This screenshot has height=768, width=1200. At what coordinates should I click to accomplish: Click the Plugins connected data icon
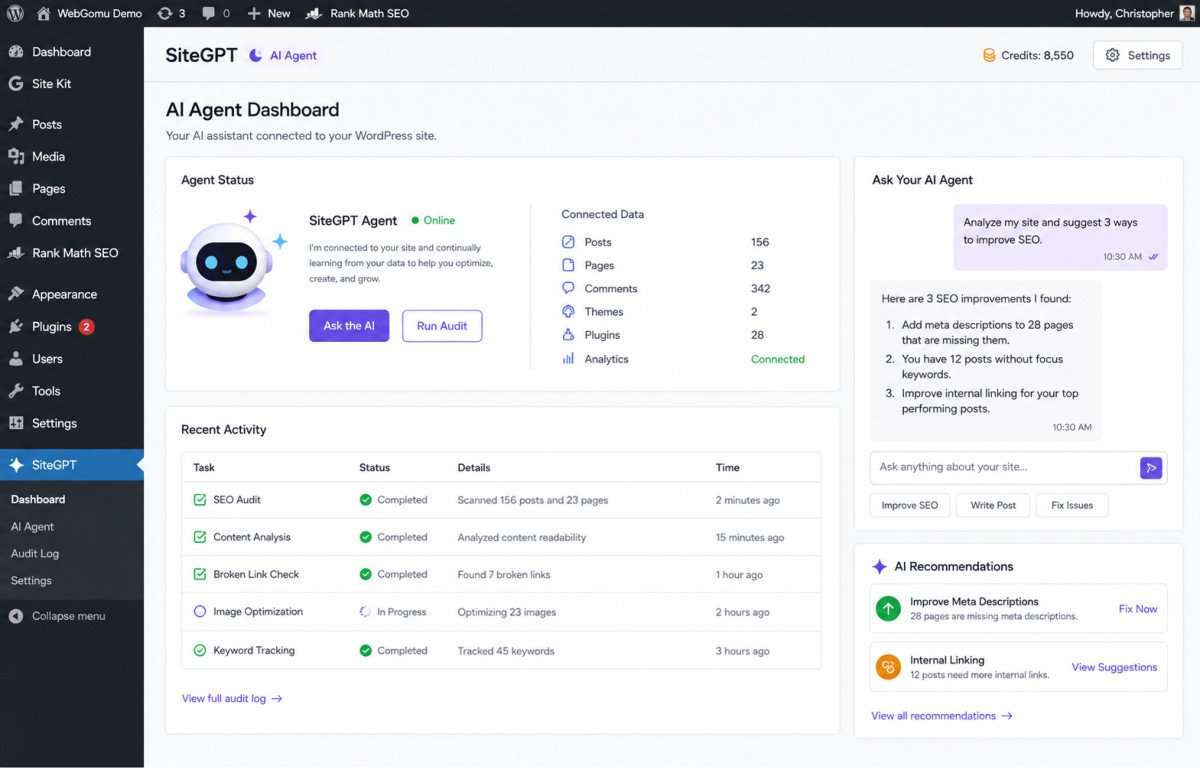coord(569,335)
